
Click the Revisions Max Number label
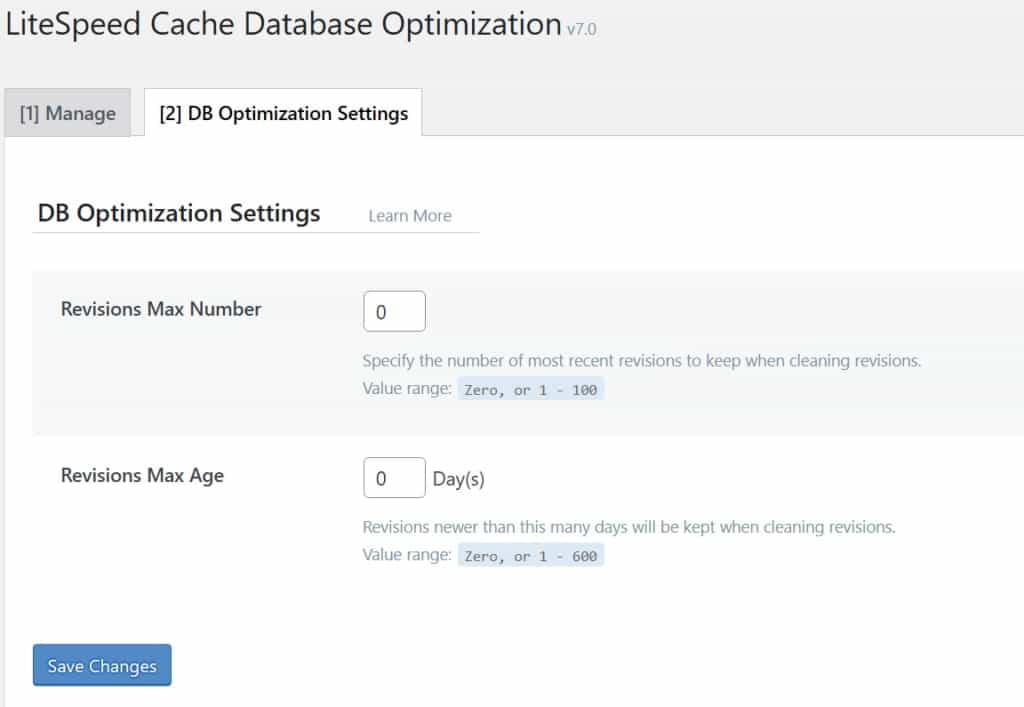point(160,309)
